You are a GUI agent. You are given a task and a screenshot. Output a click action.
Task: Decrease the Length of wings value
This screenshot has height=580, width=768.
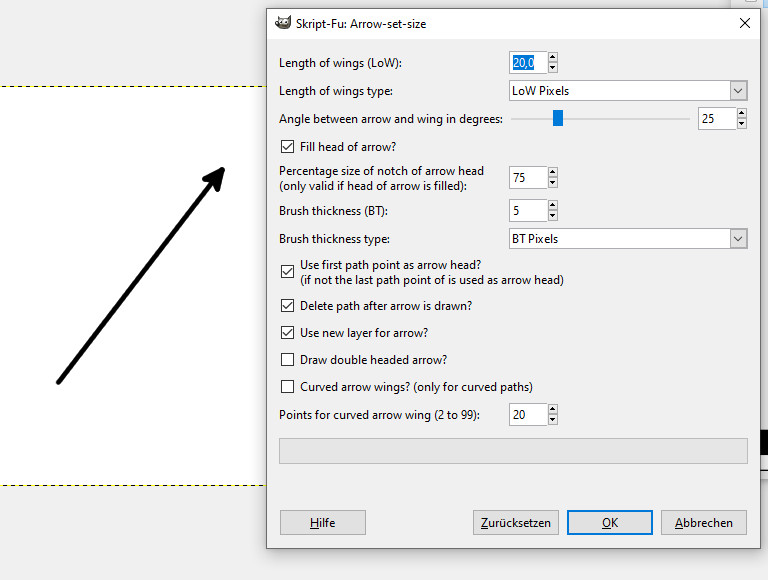(x=553, y=68)
